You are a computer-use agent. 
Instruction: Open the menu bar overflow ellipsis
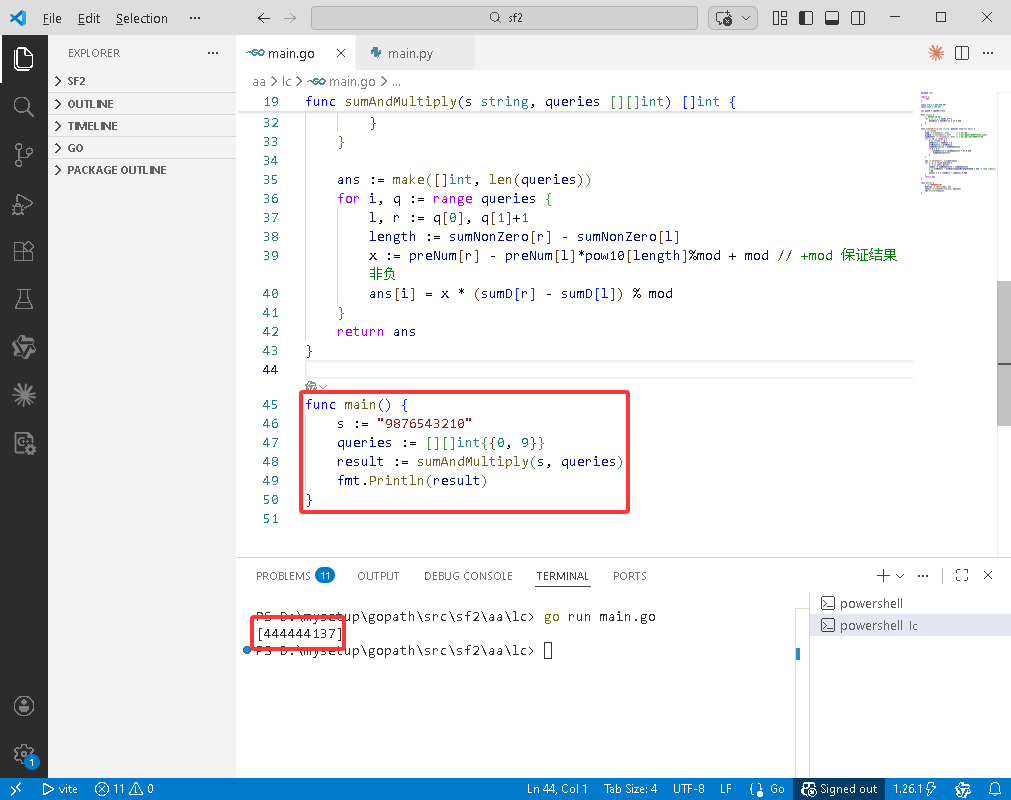(x=195, y=18)
